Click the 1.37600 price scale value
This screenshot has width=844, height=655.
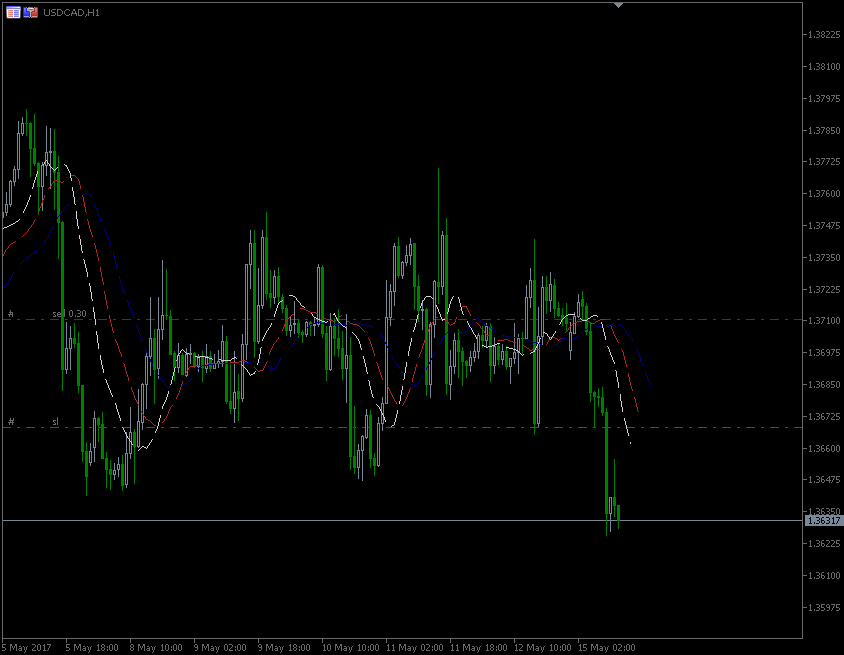(x=824, y=194)
